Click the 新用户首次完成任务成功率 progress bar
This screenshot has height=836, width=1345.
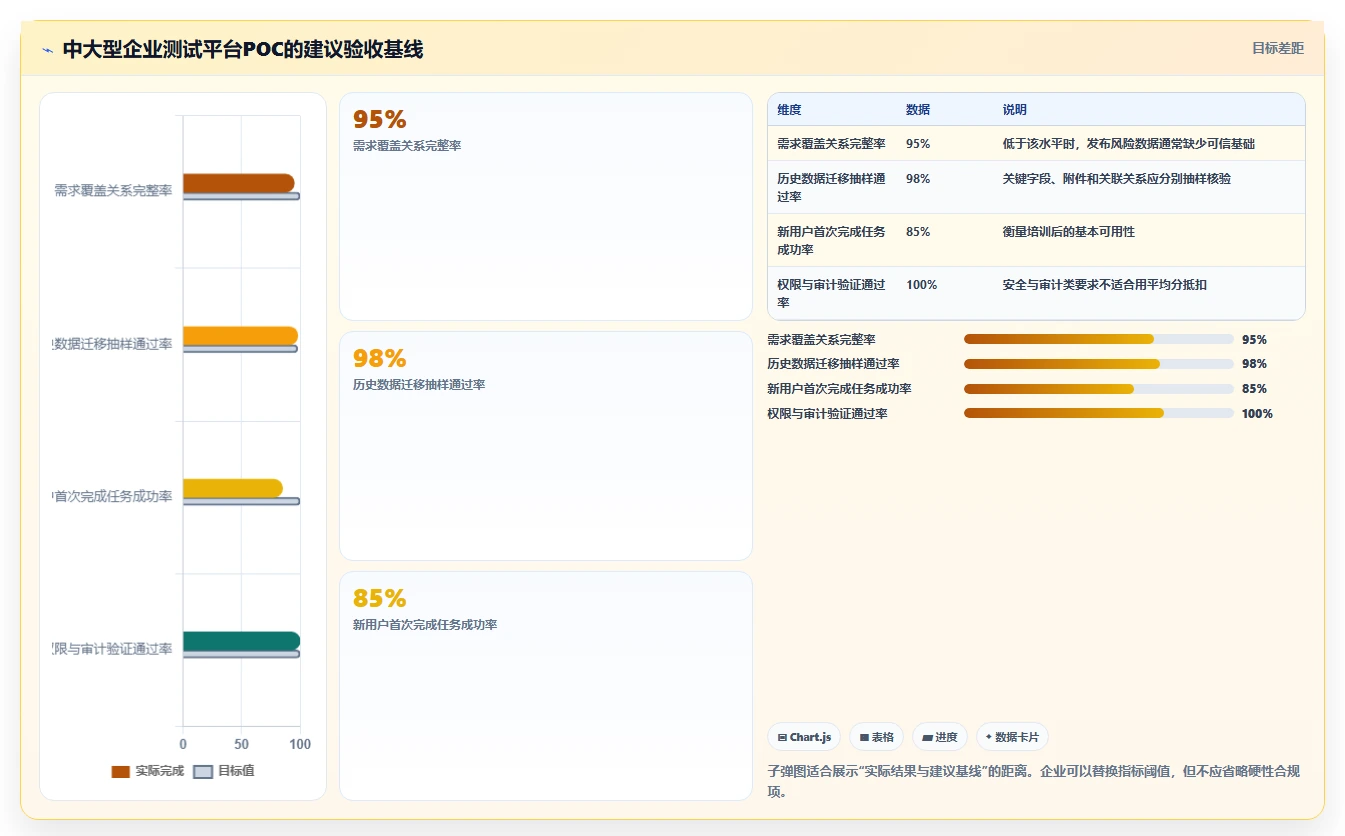(x=1098, y=389)
